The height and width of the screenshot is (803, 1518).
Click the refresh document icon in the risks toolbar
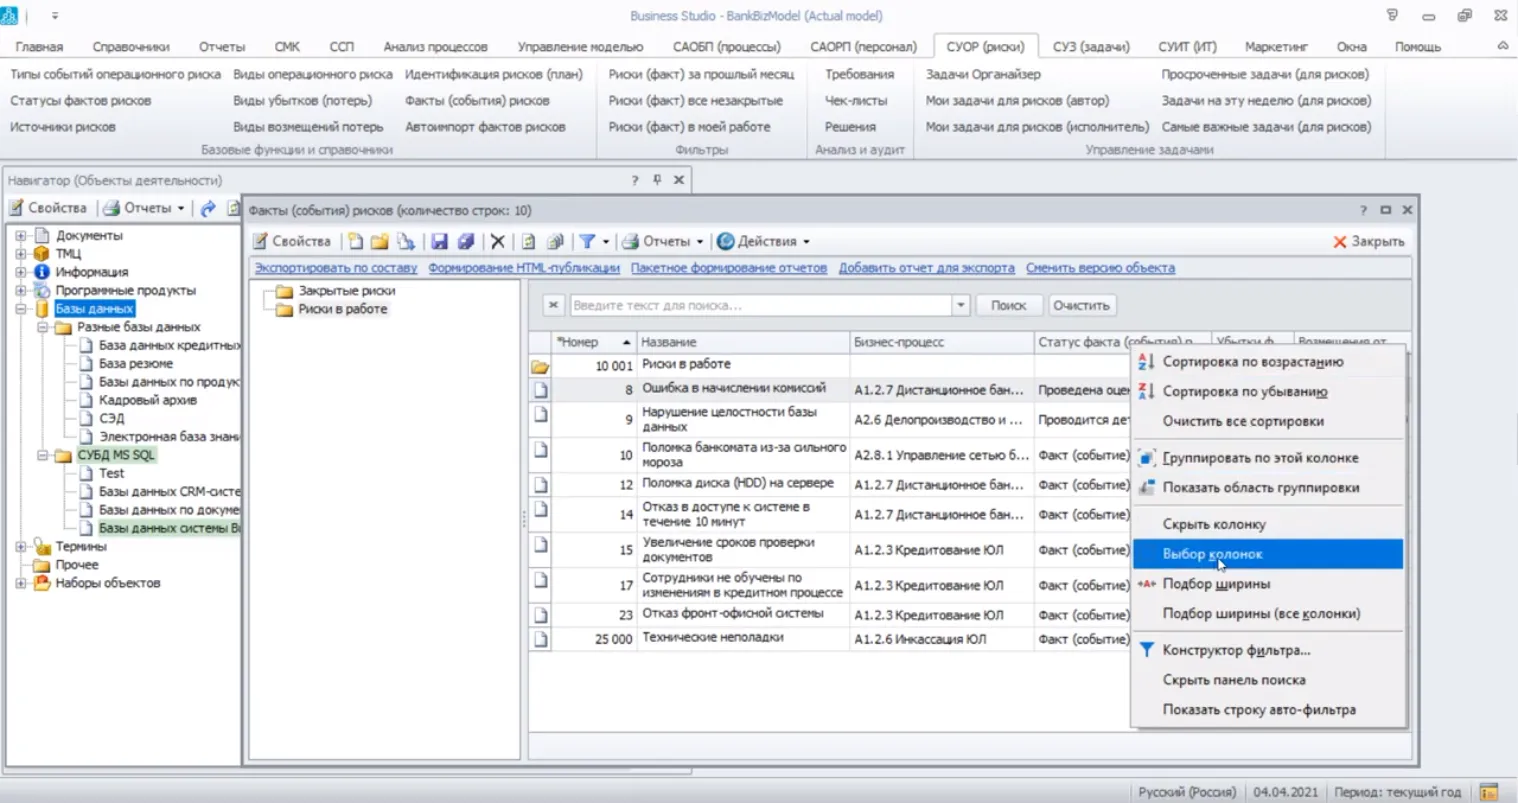coord(528,241)
